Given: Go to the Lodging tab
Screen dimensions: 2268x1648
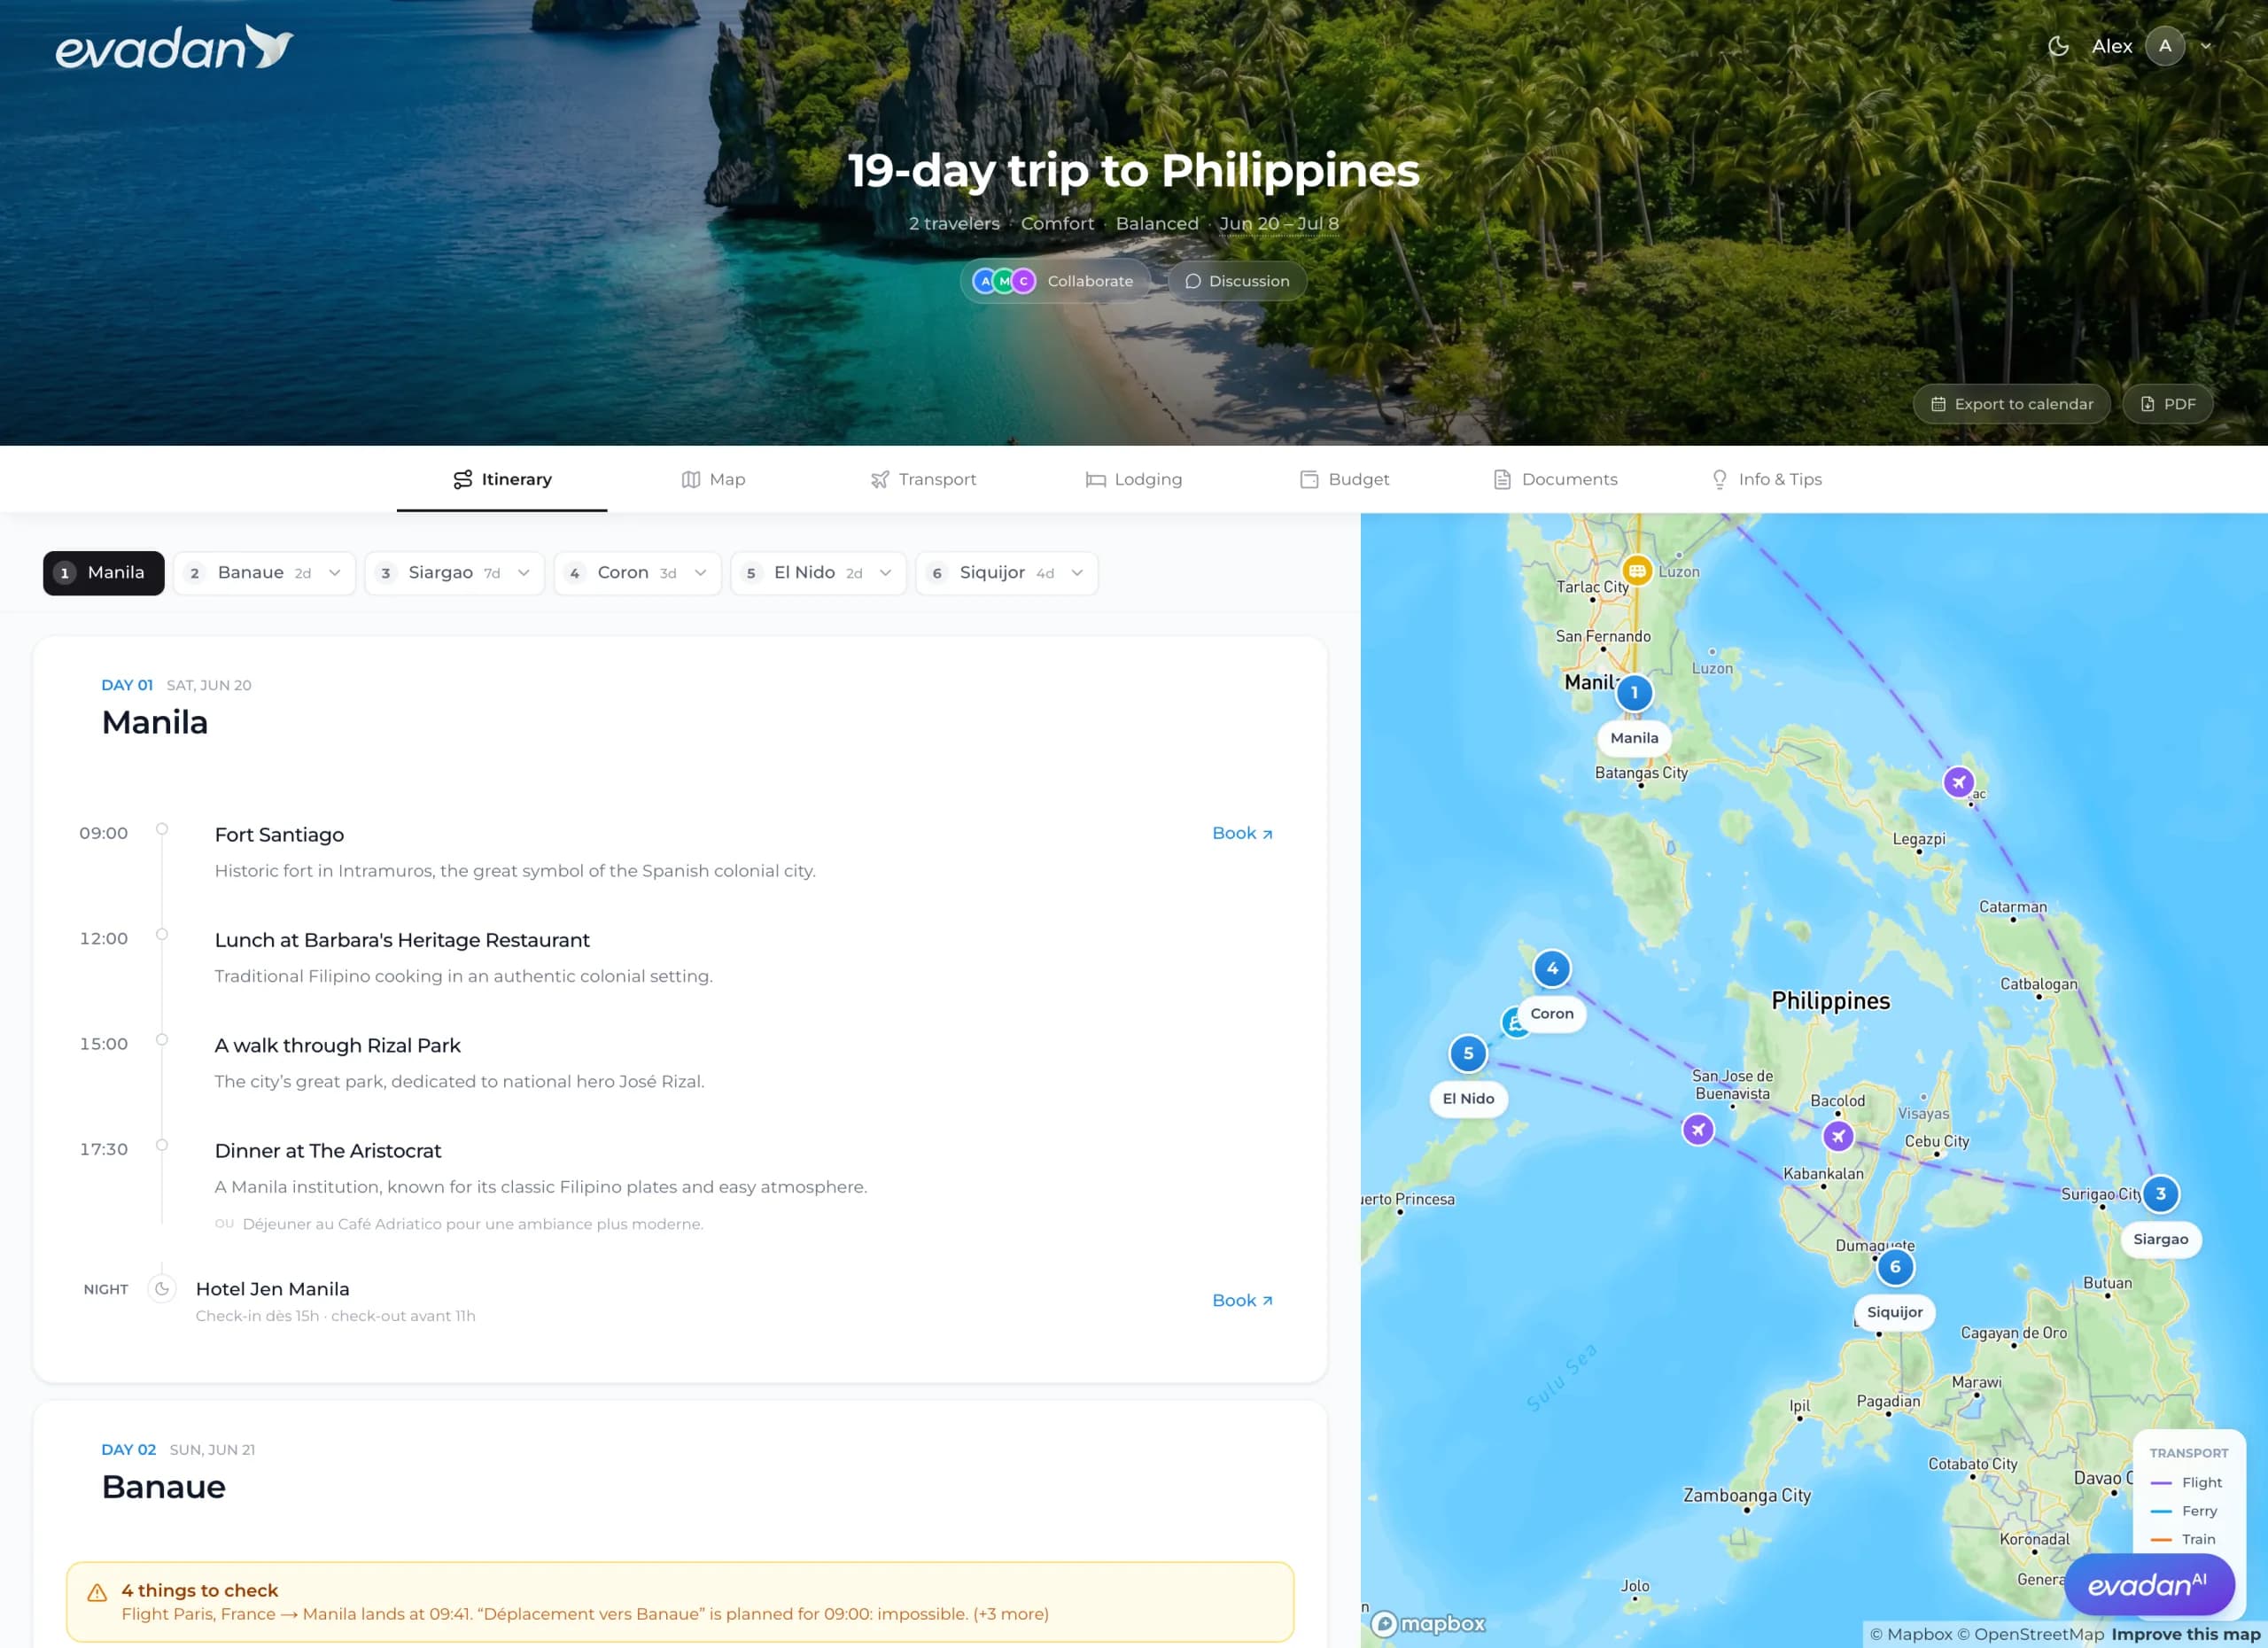Looking at the screenshot, I should click(1134, 479).
